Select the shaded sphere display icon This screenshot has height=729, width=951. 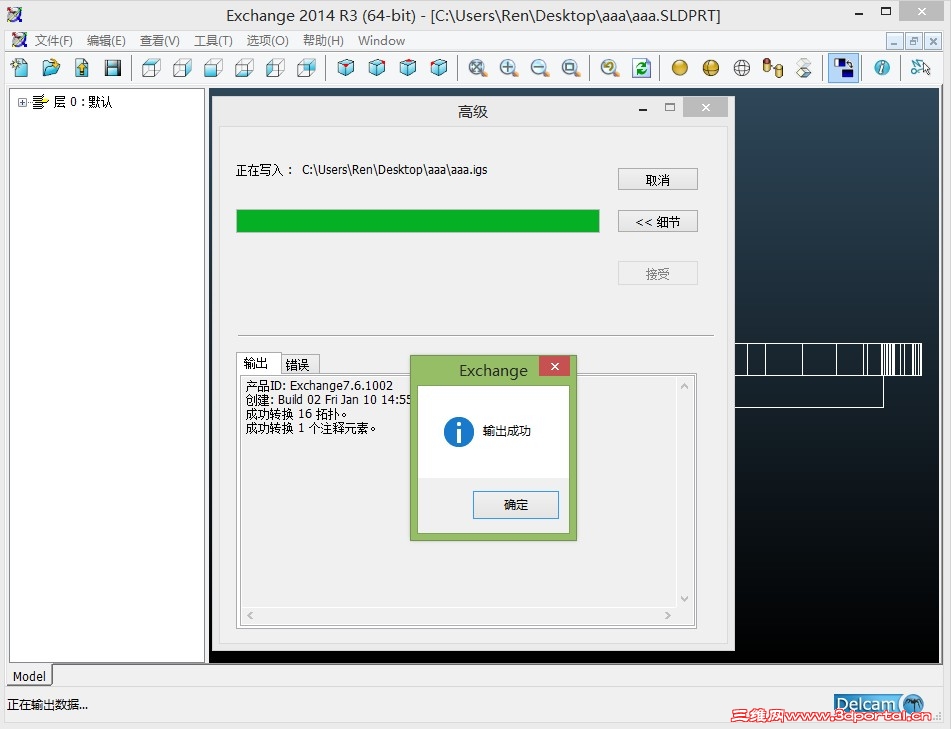[680, 67]
